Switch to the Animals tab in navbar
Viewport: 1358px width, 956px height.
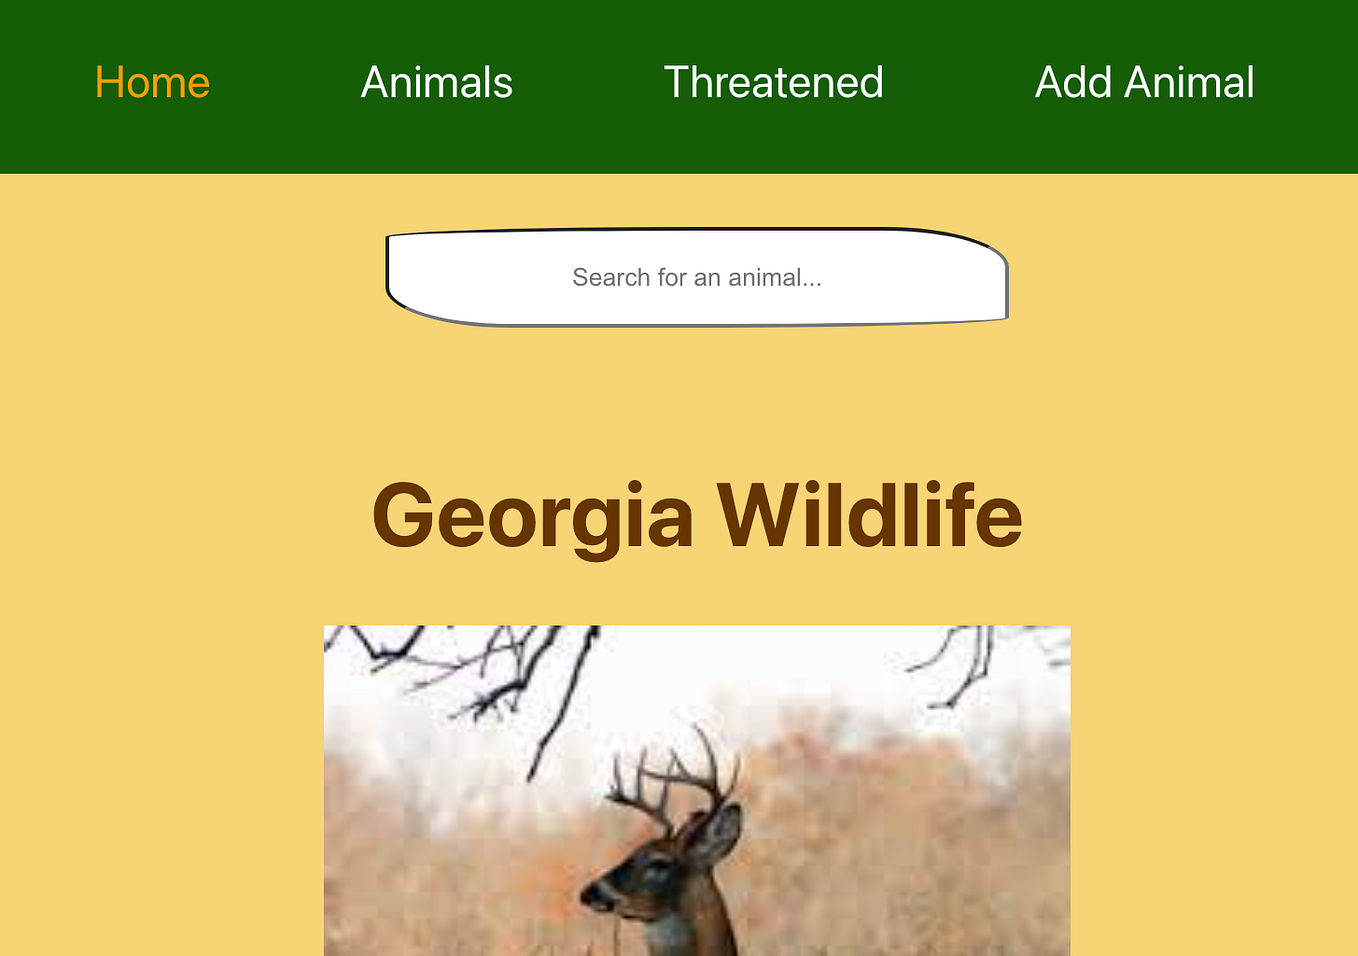tap(437, 82)
